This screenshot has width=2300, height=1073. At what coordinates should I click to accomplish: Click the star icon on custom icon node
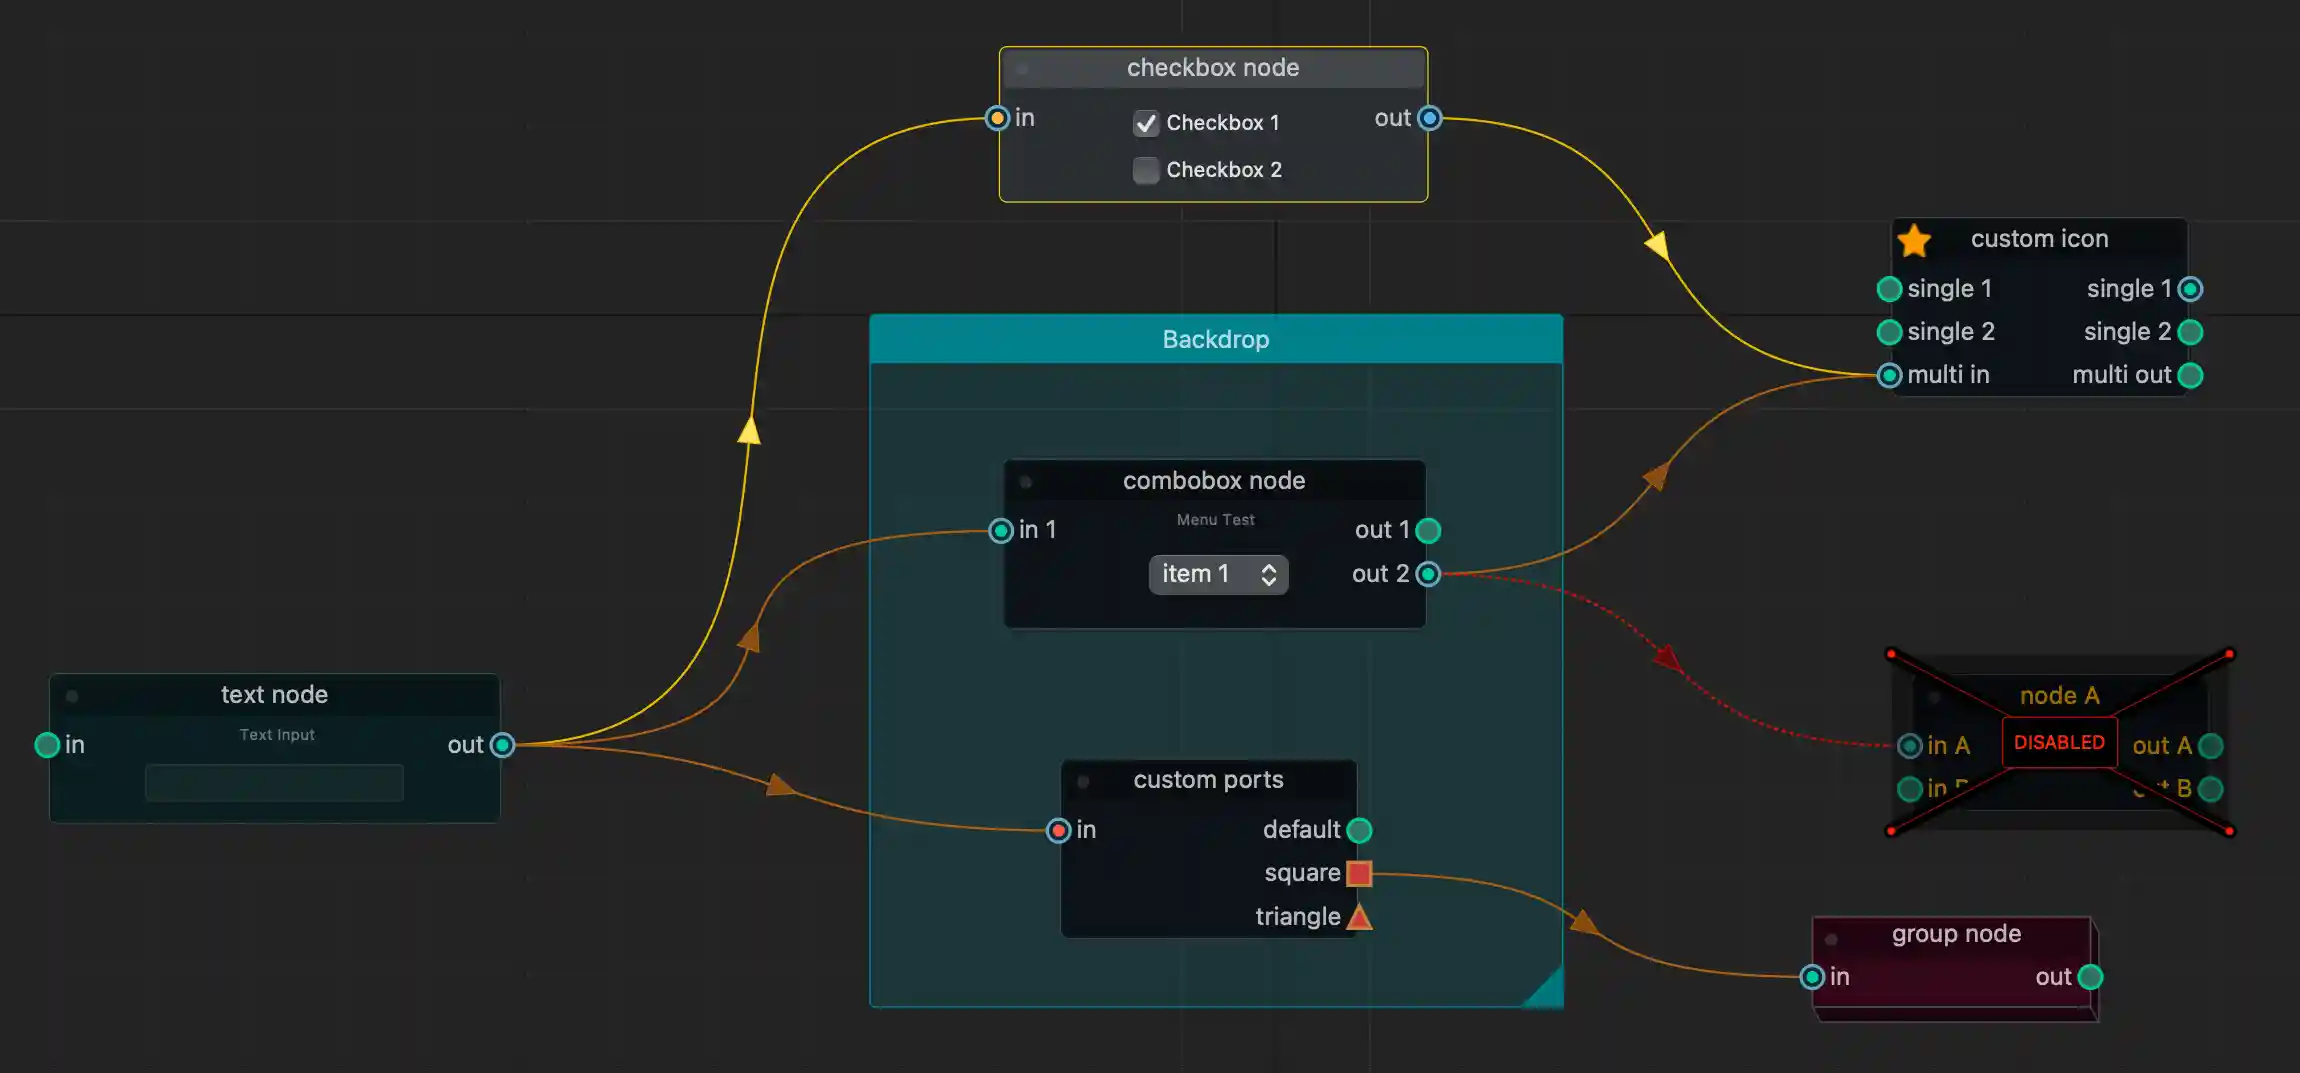point(1914,240)
